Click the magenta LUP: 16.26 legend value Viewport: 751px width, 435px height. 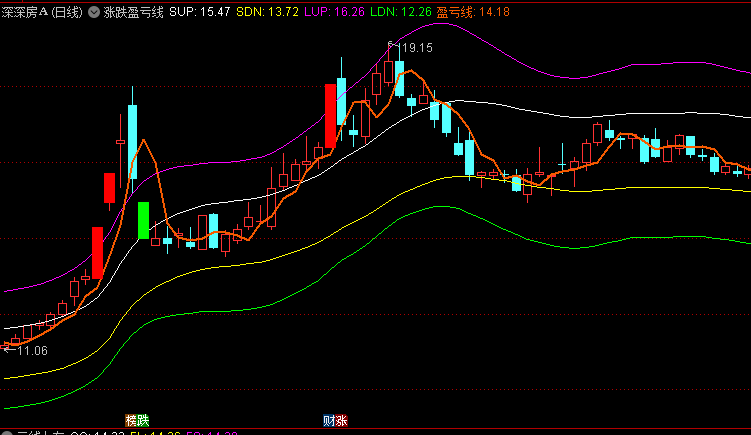pos(334,12)
